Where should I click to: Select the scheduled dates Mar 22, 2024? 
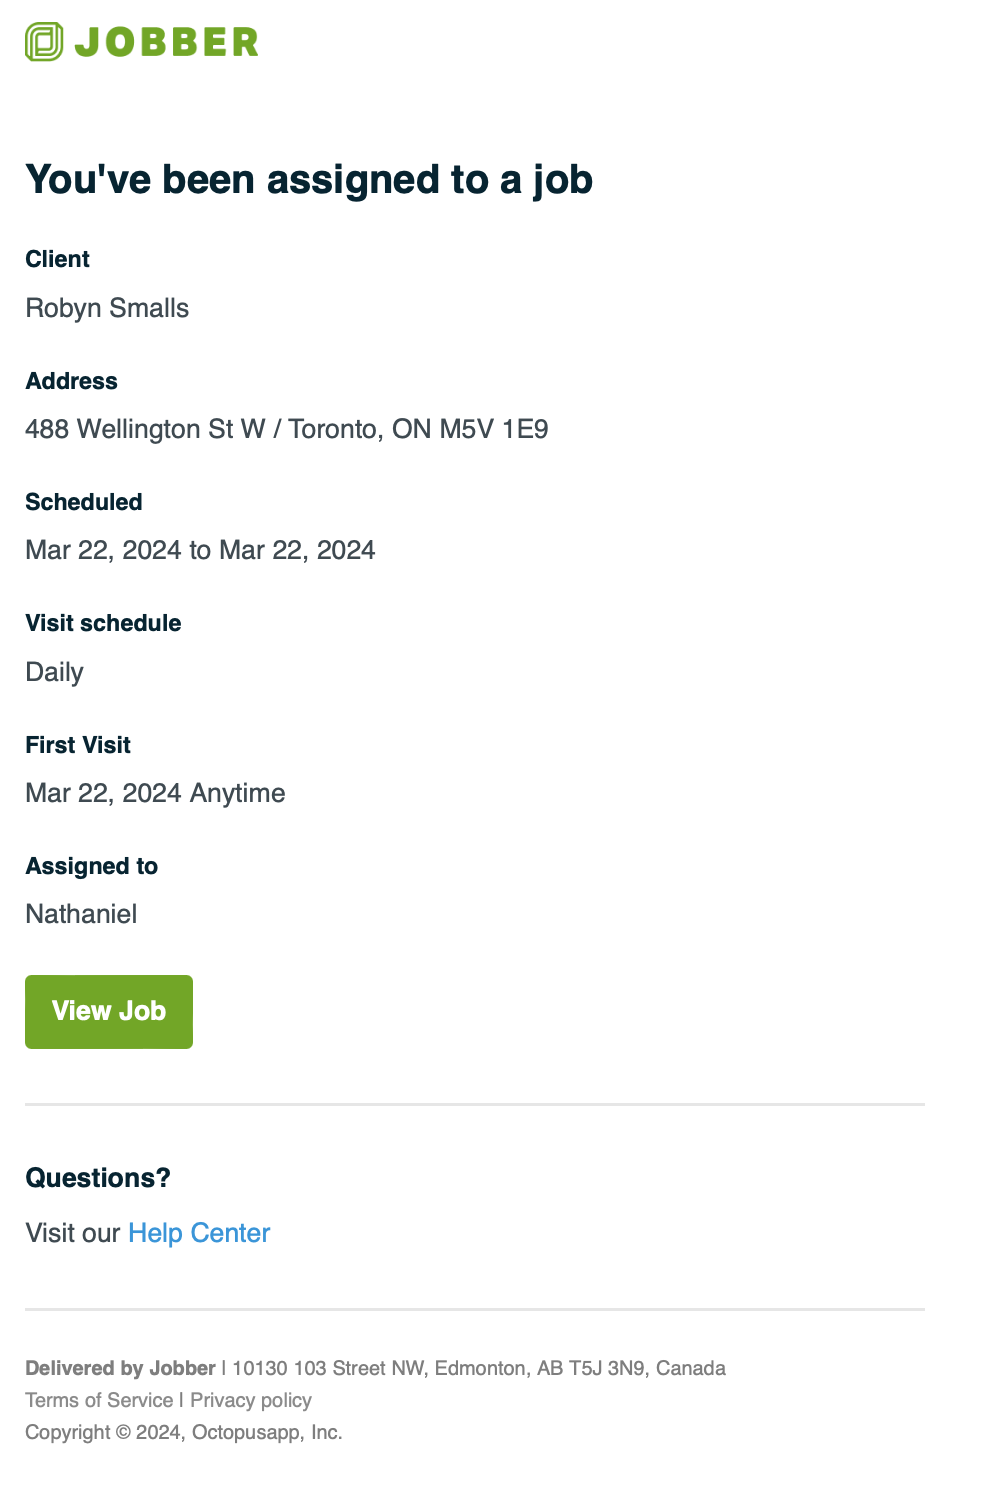[200, 549]
